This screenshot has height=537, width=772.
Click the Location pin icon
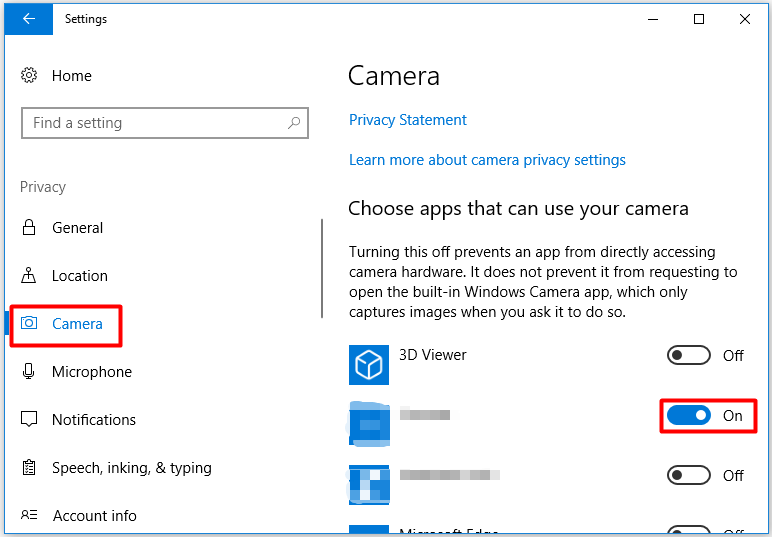pos(29,275)
